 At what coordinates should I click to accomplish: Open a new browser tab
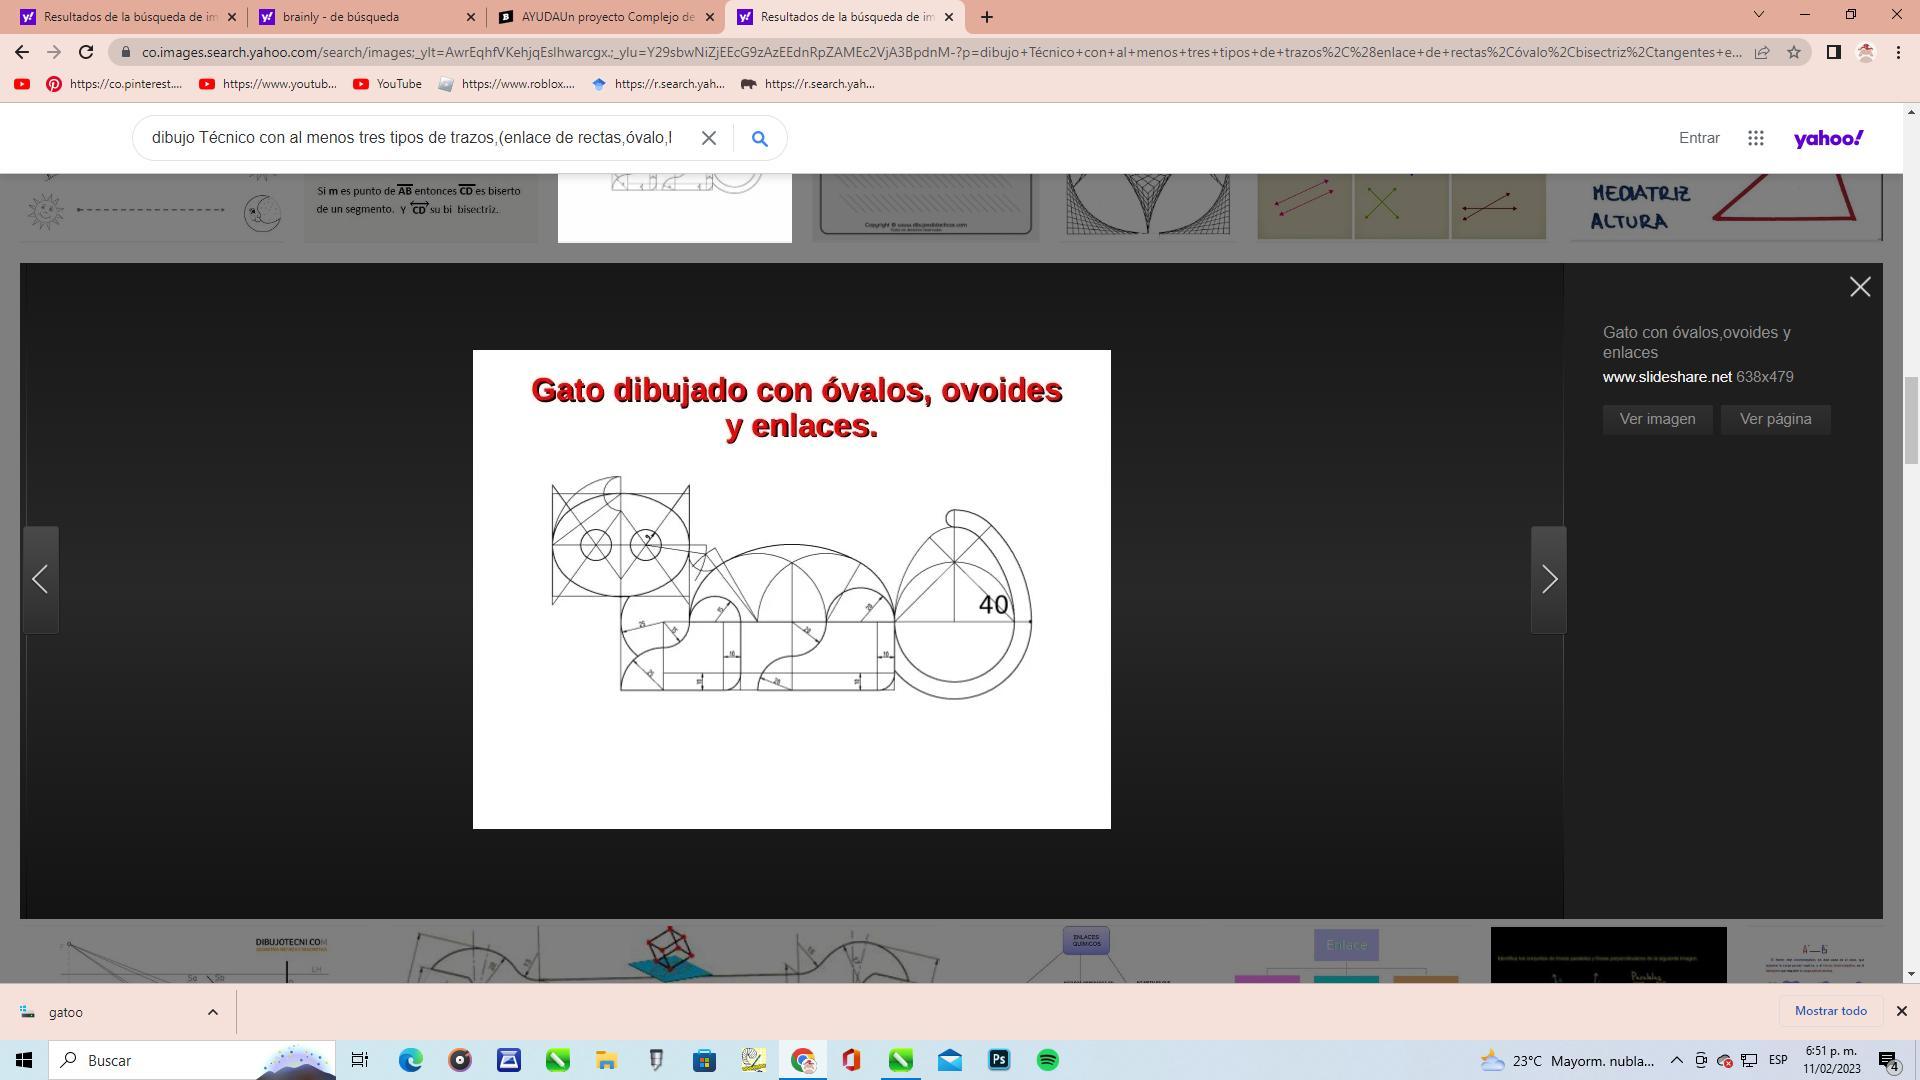point(987,17)
